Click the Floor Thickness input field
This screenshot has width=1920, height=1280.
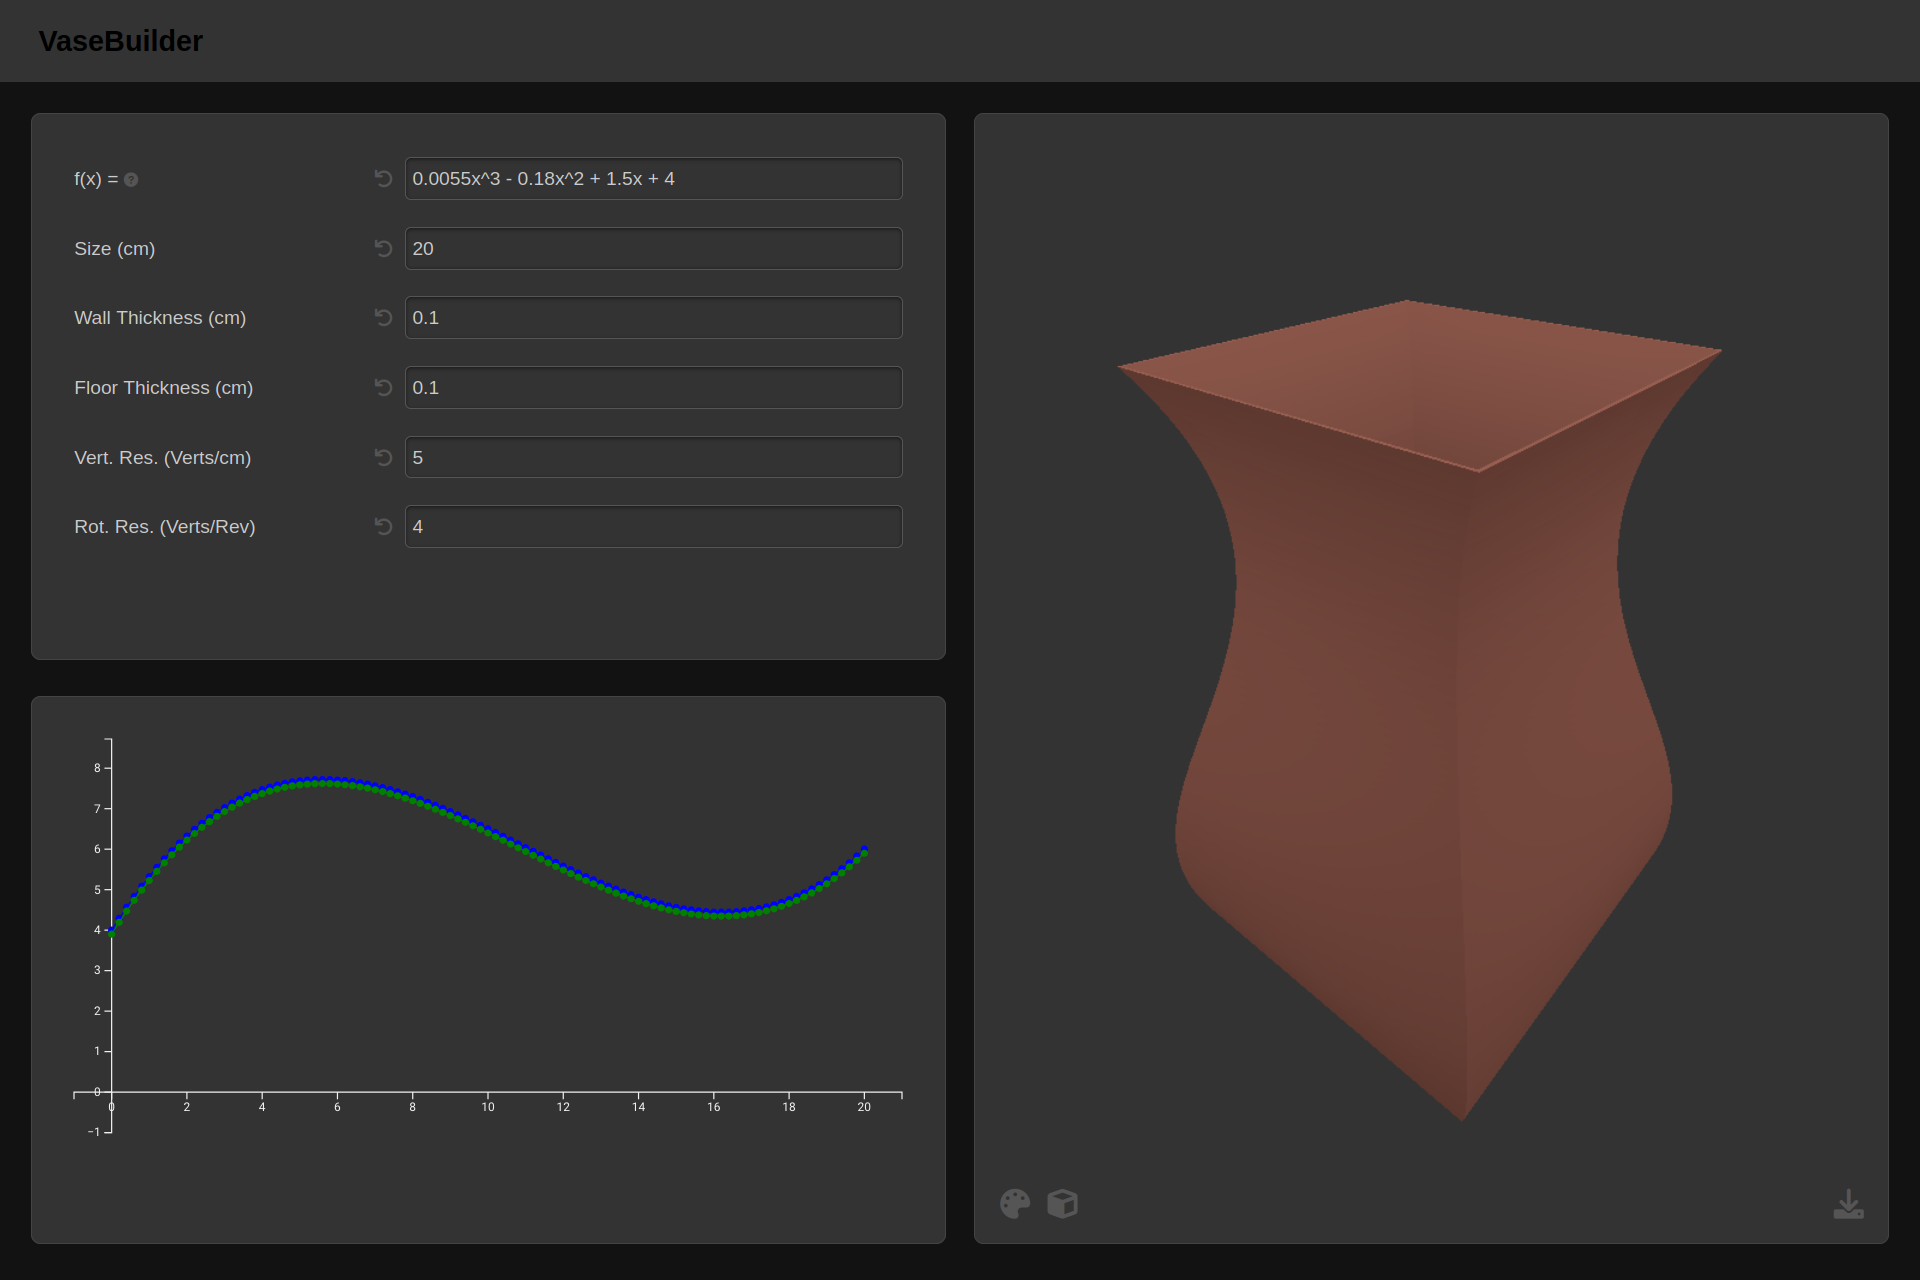pyautogui.click(x=653, y=387)
